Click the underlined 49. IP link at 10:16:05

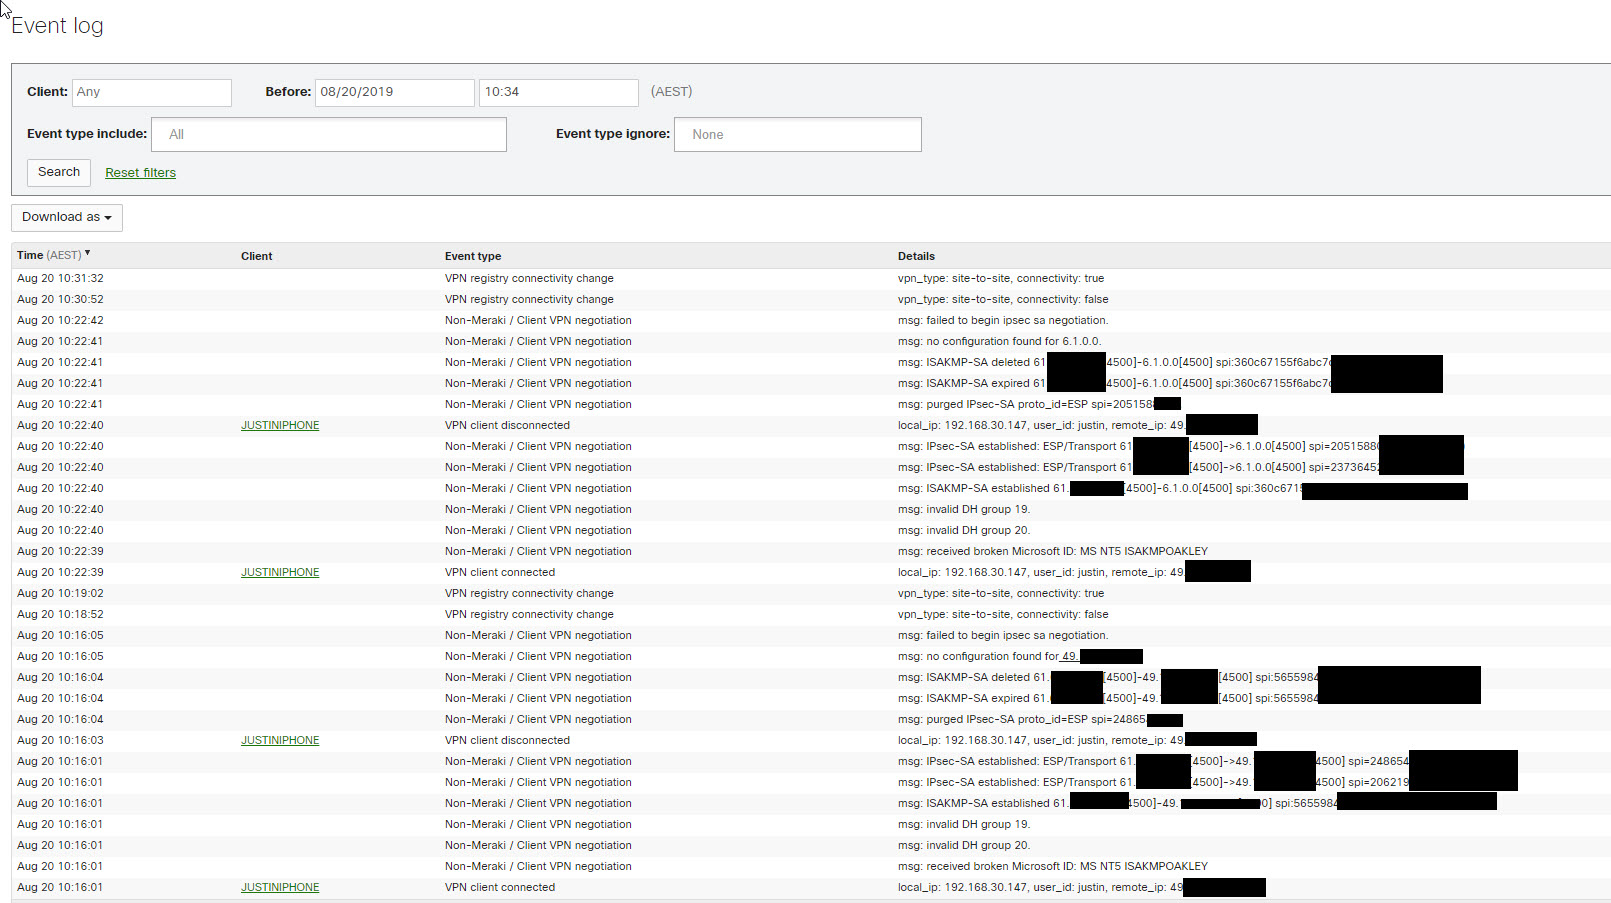click(1069, 656)
